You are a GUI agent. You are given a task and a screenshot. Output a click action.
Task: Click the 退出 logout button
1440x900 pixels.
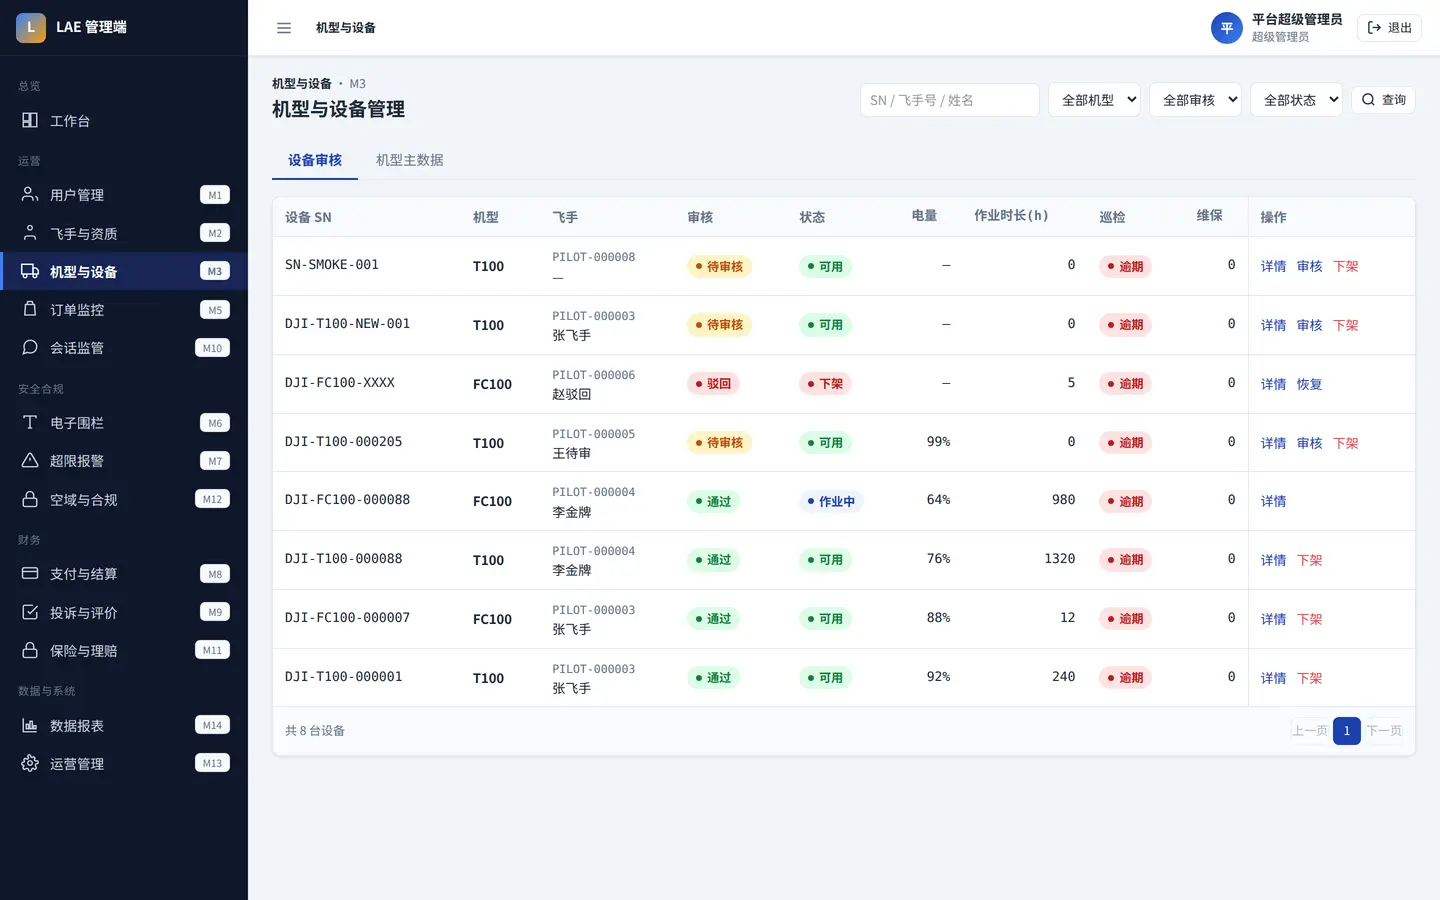1389,28
